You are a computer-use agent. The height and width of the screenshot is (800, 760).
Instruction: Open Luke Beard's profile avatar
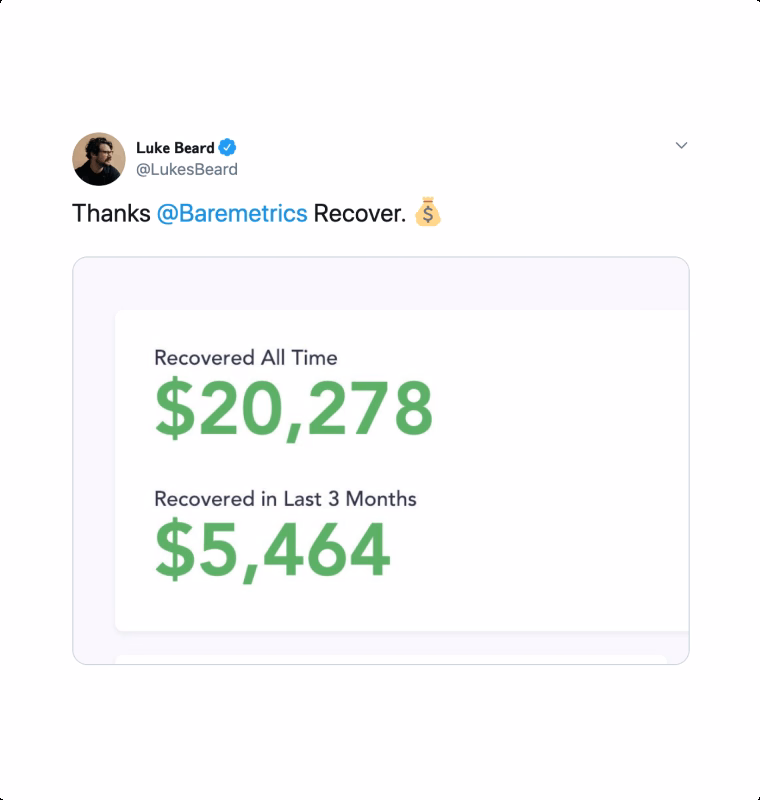99,159
